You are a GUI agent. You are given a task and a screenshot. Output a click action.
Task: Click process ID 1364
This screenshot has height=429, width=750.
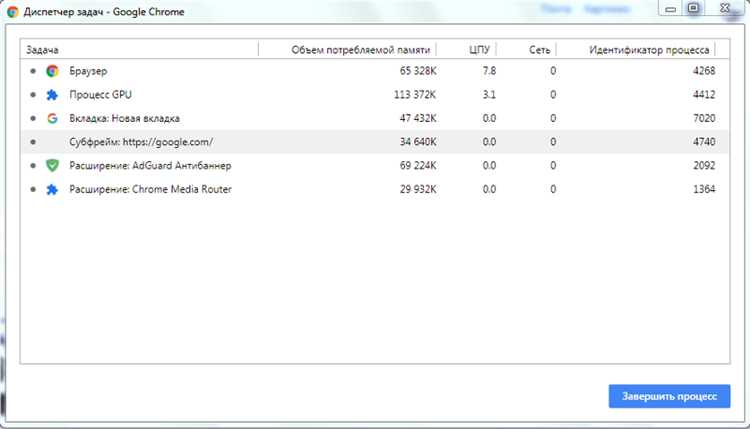click(x=704, y=189)
